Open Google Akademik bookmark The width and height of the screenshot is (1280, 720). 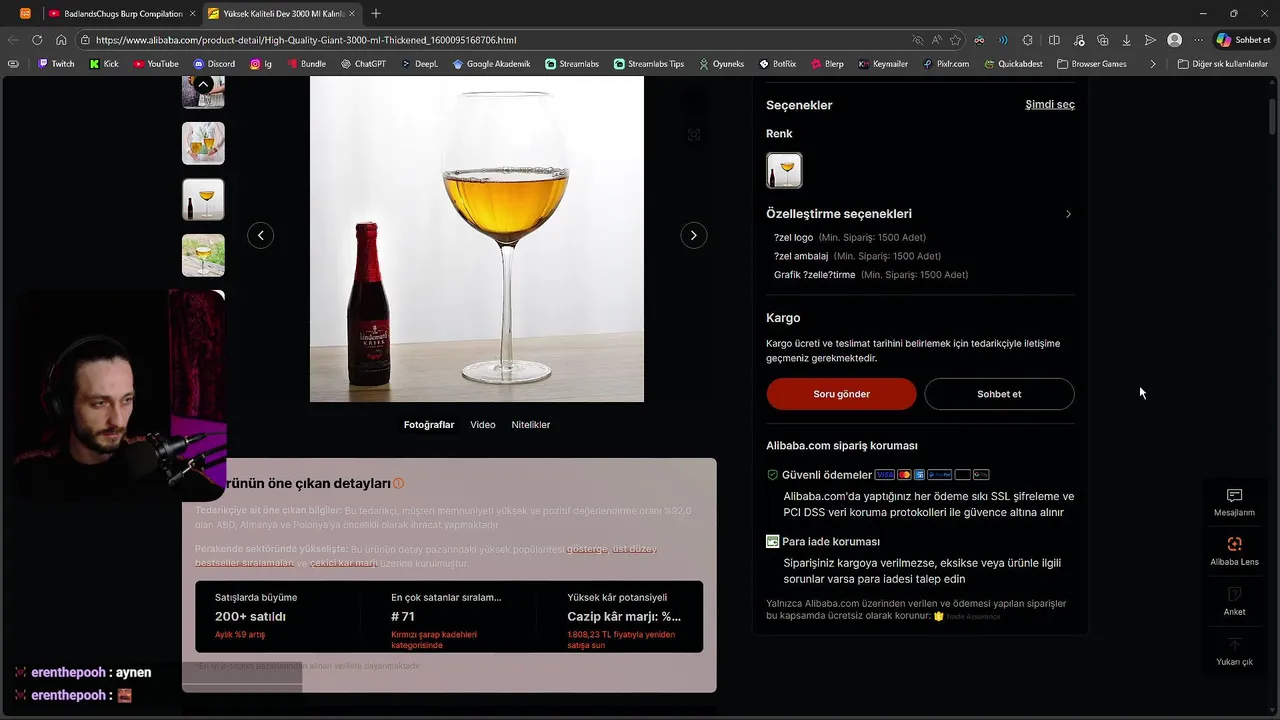(491, 64)
